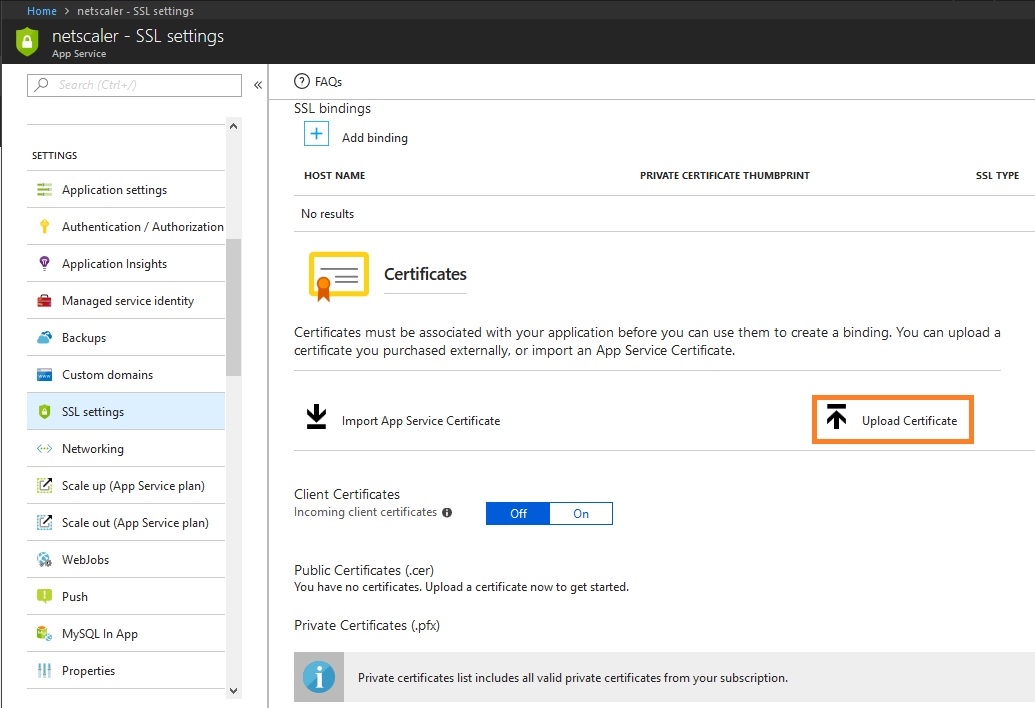
Task: Click the Managed service identity toolbox icon
Action: [x=44, y=301]
